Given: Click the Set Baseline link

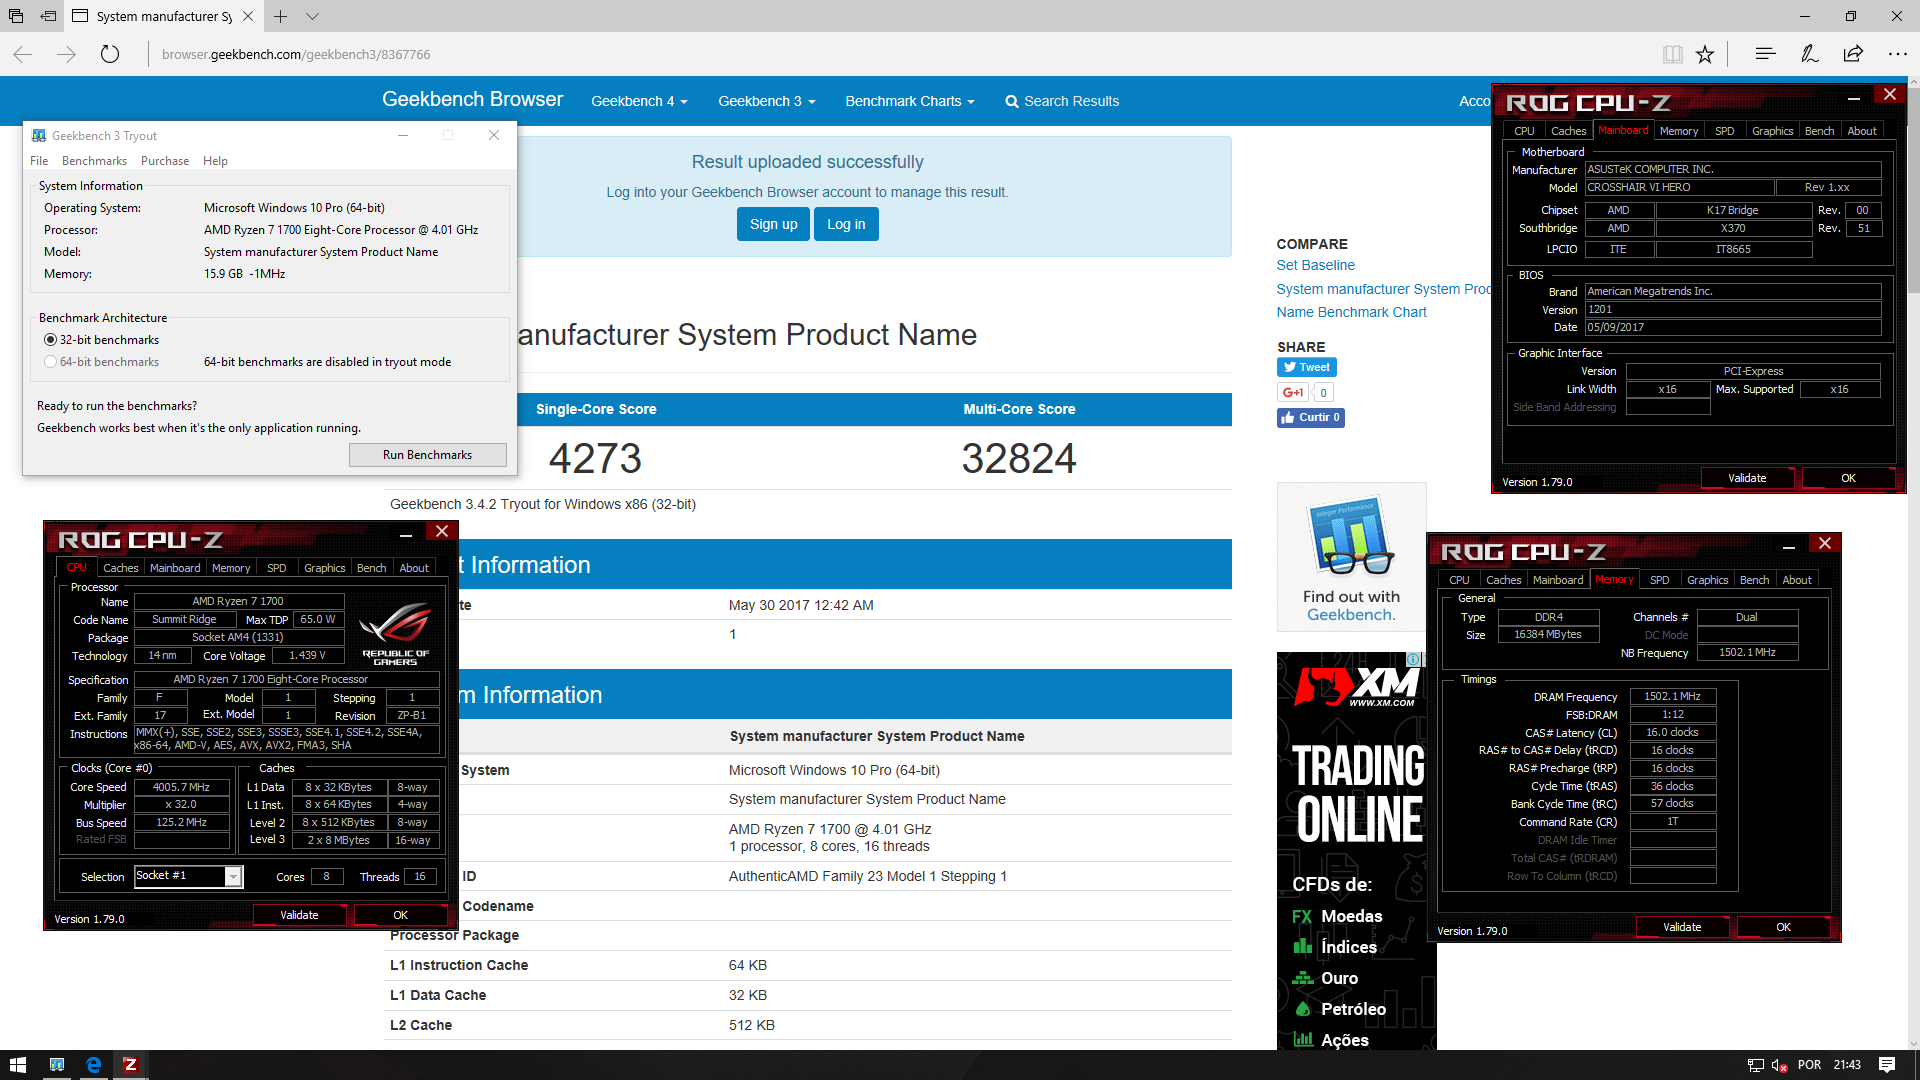Looking at the screenshot, I should point(1316,265).
